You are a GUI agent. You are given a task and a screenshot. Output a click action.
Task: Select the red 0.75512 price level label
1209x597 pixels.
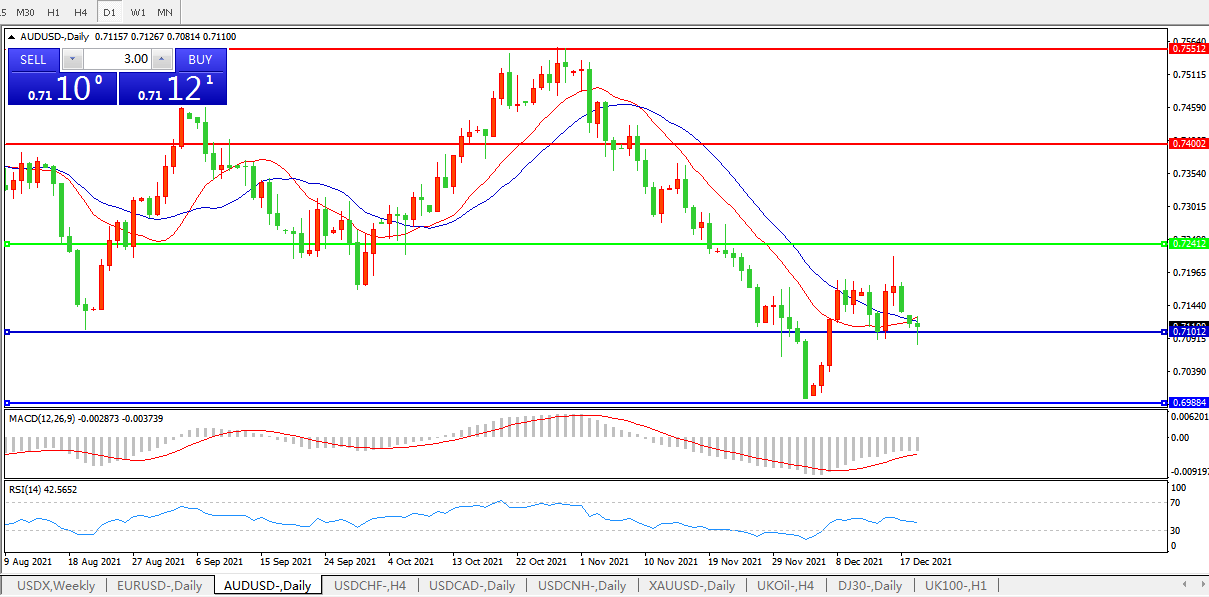pyautogui.click(x=1188, y=48)
